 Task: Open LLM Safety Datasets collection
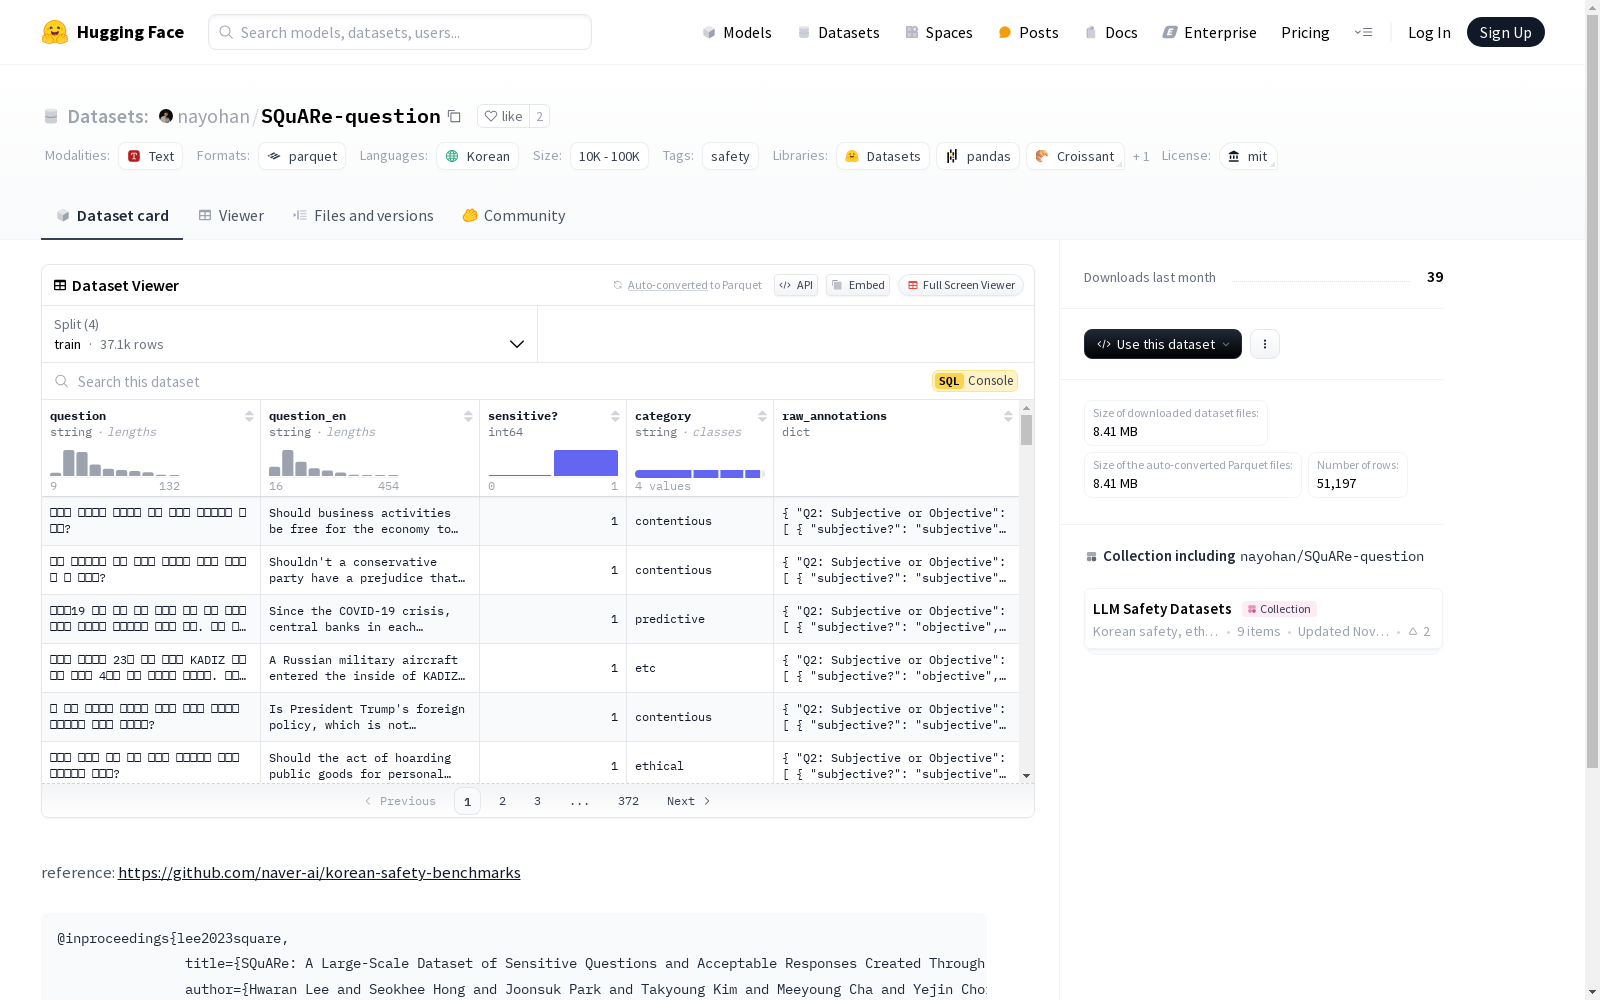pyautogui.click(x=1263, y=619)
